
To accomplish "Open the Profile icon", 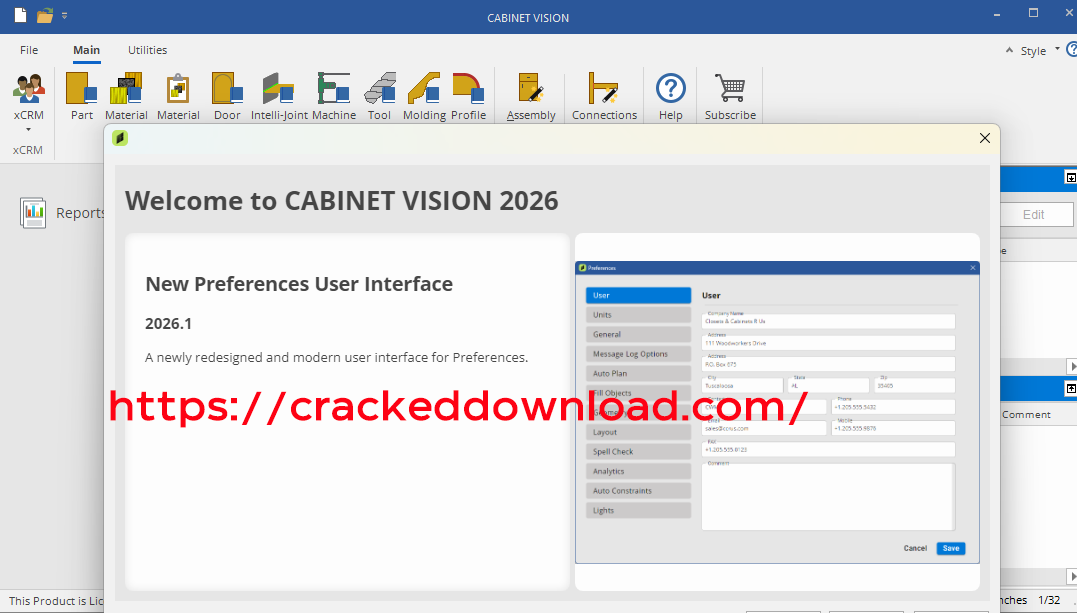I will tap(468, 88).
